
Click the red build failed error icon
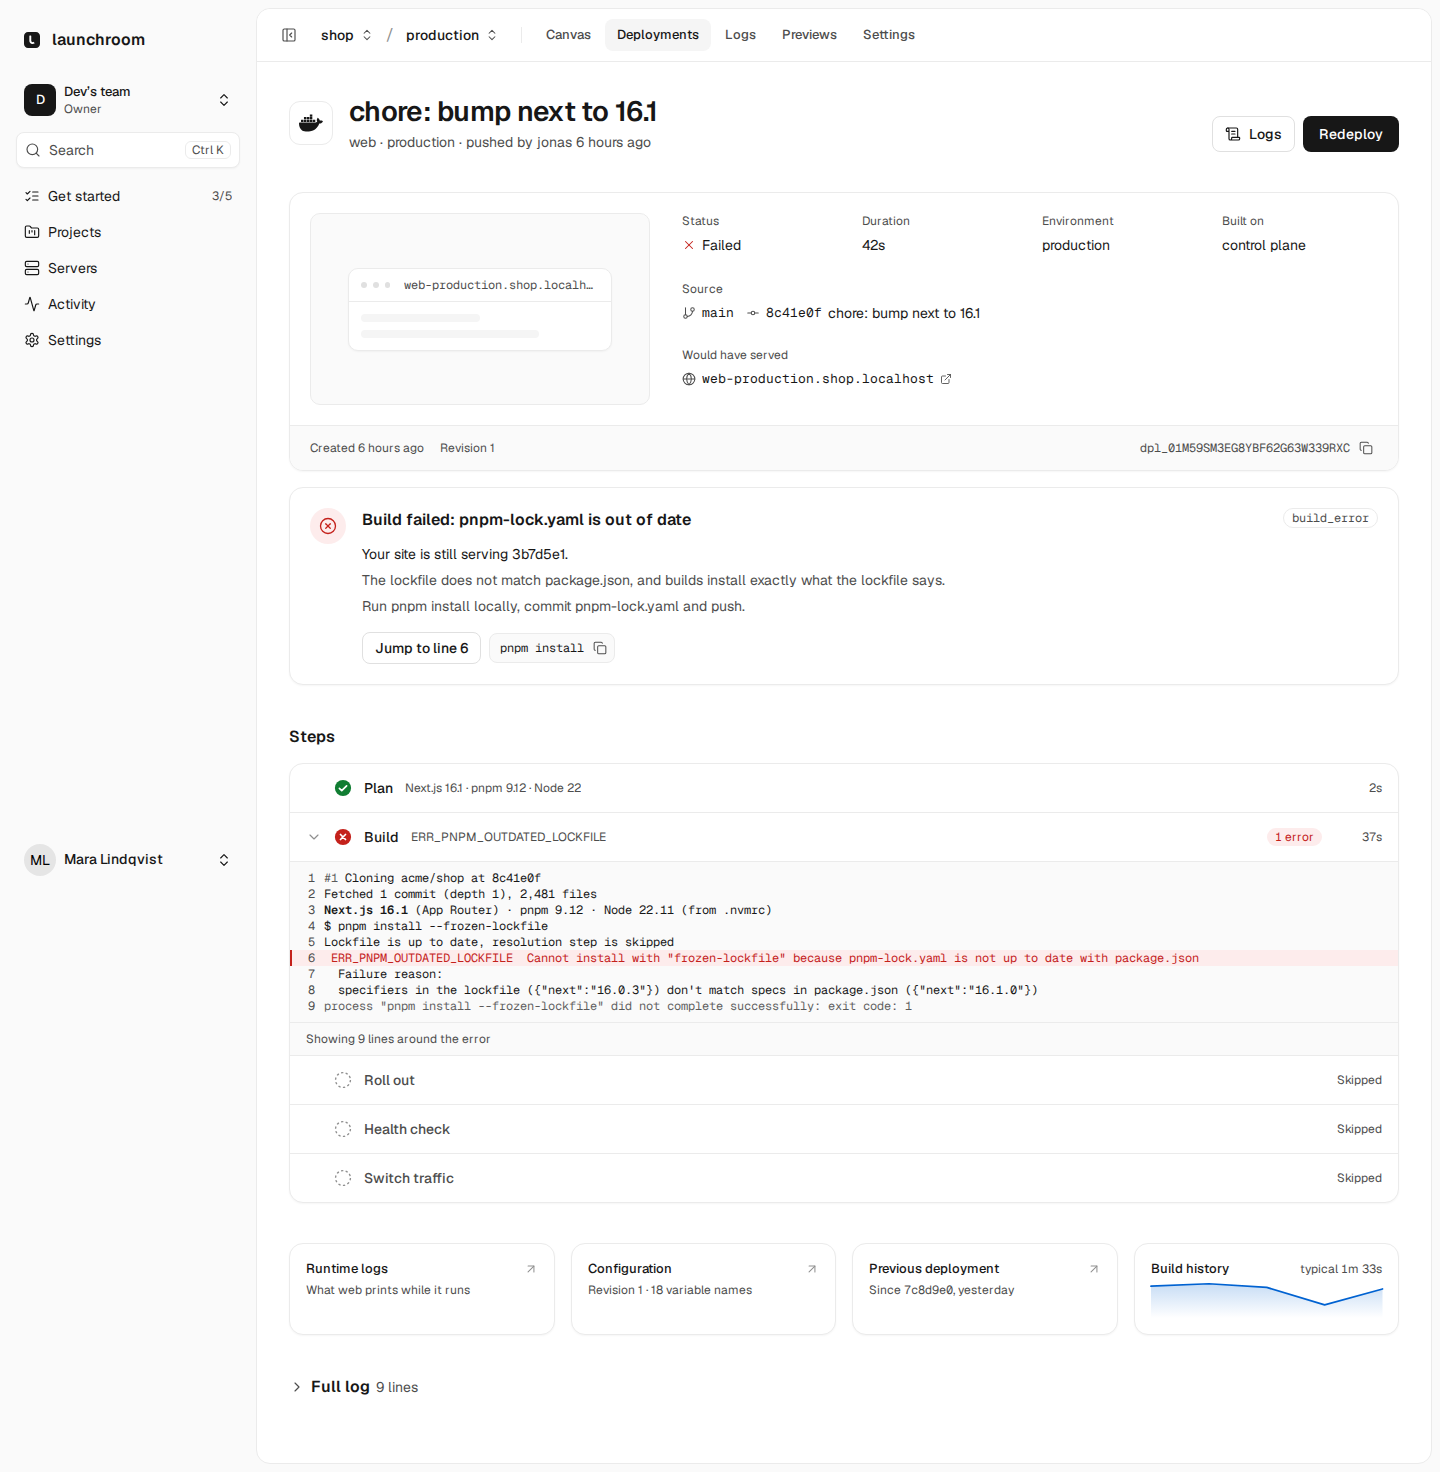point(328,526)
